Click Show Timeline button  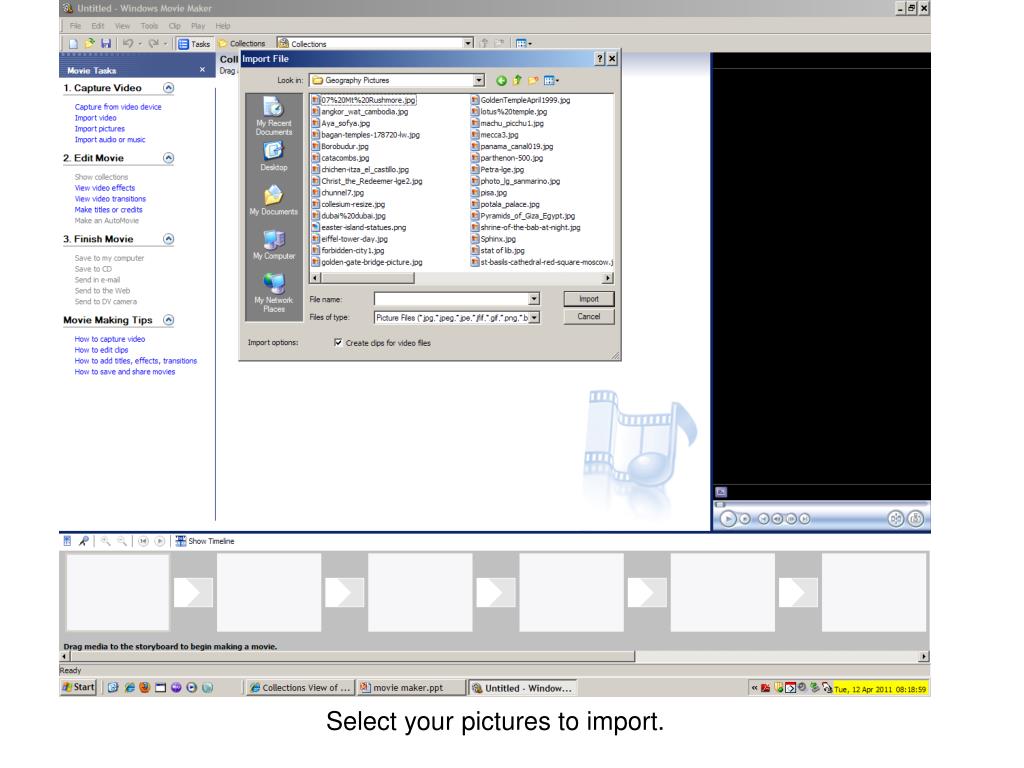204,541
